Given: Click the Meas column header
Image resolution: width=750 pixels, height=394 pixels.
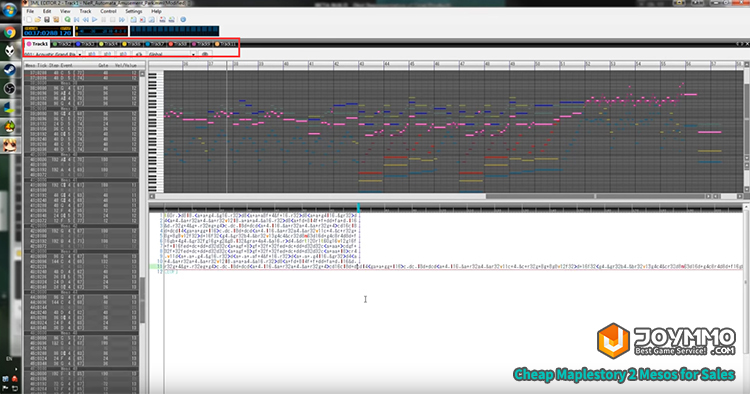Looking at the screenshot, I should (x=30, y=65).
